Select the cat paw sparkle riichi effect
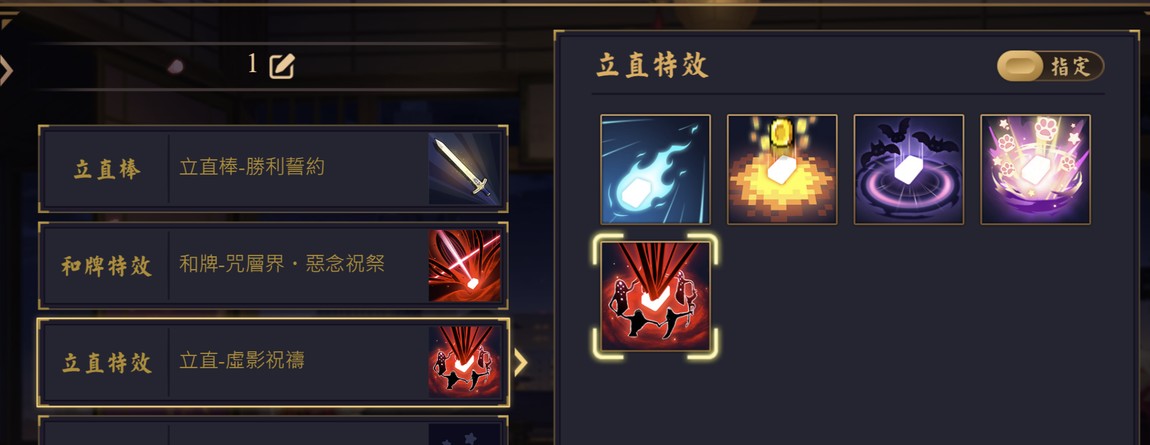The width and height of the screenshot is (1150, 445). pos(1036,169)
